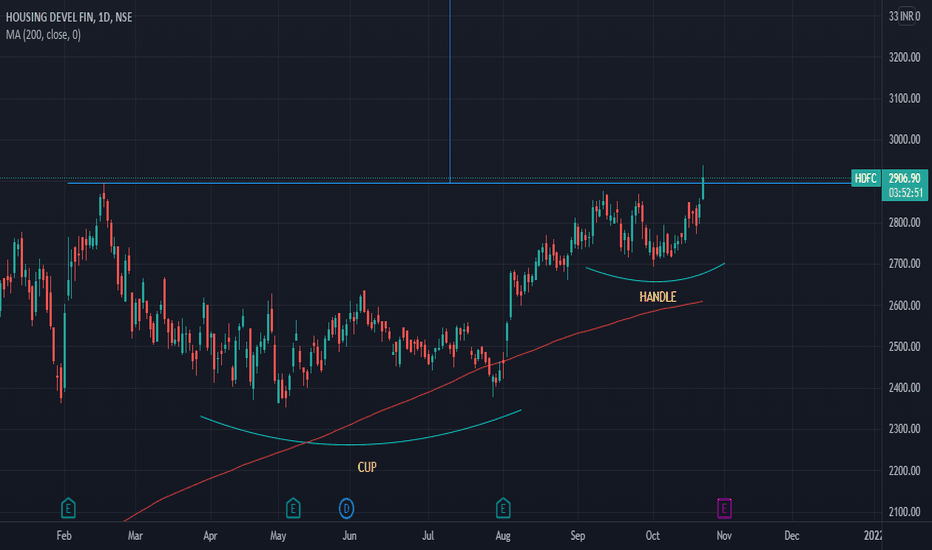The image size is (932, 550).
Task: Click the 3200.00 price axis label
Action: click(904, 58)
